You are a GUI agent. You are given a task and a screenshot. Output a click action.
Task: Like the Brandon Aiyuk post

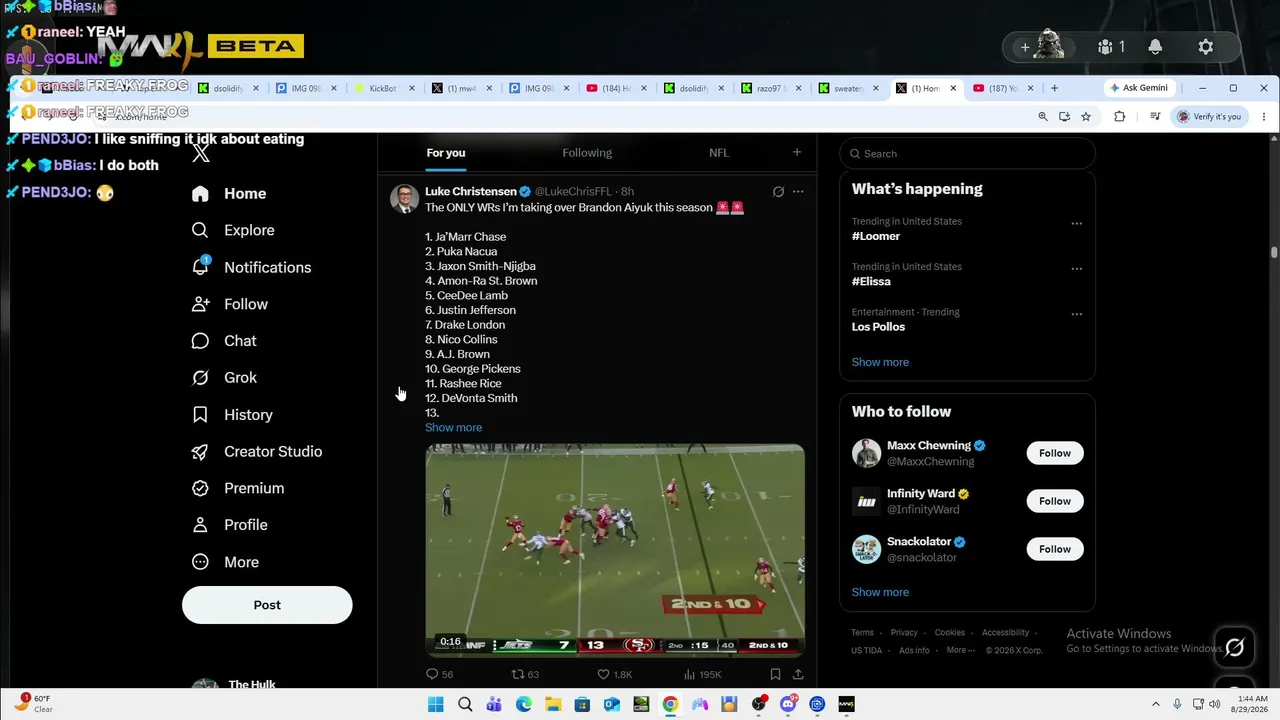614,675
